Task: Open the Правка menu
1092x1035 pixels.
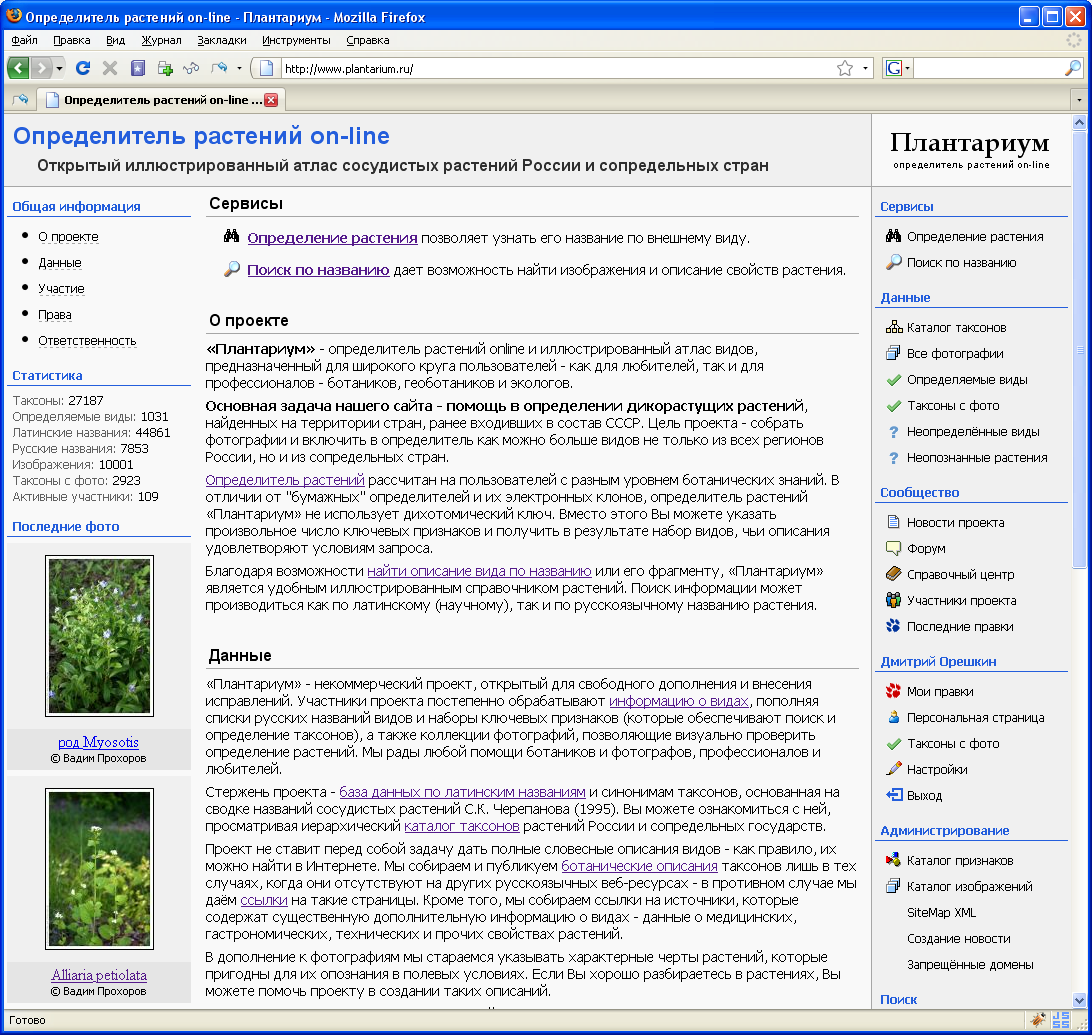Action: [72, 40]
